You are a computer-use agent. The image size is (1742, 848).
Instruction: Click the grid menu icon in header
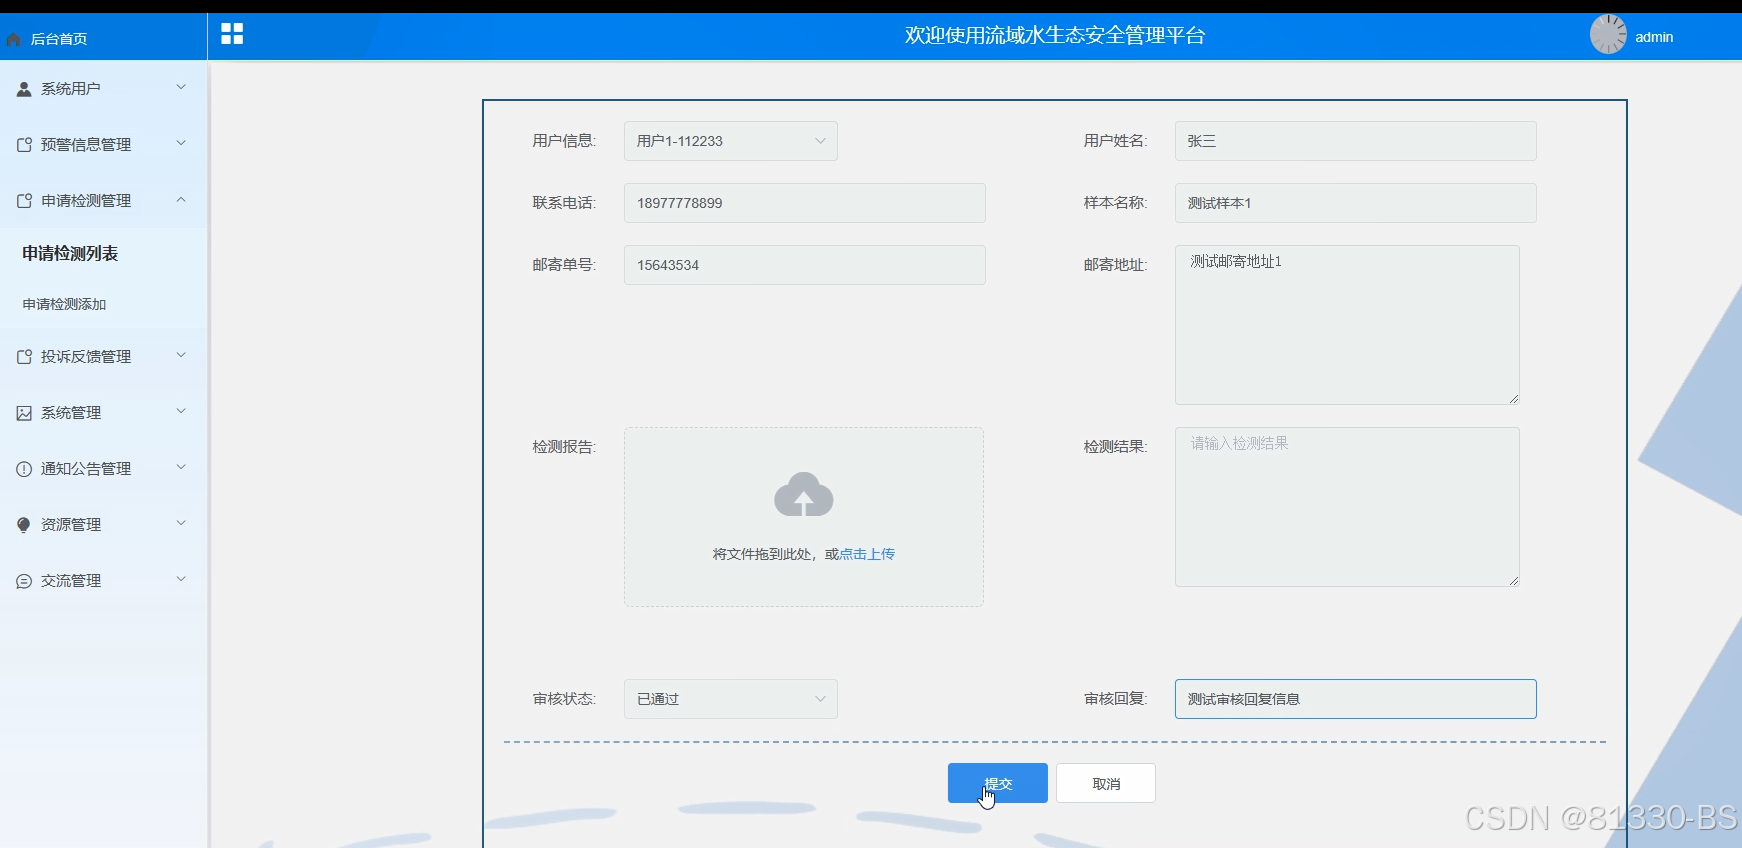click(x=232, y=34)
